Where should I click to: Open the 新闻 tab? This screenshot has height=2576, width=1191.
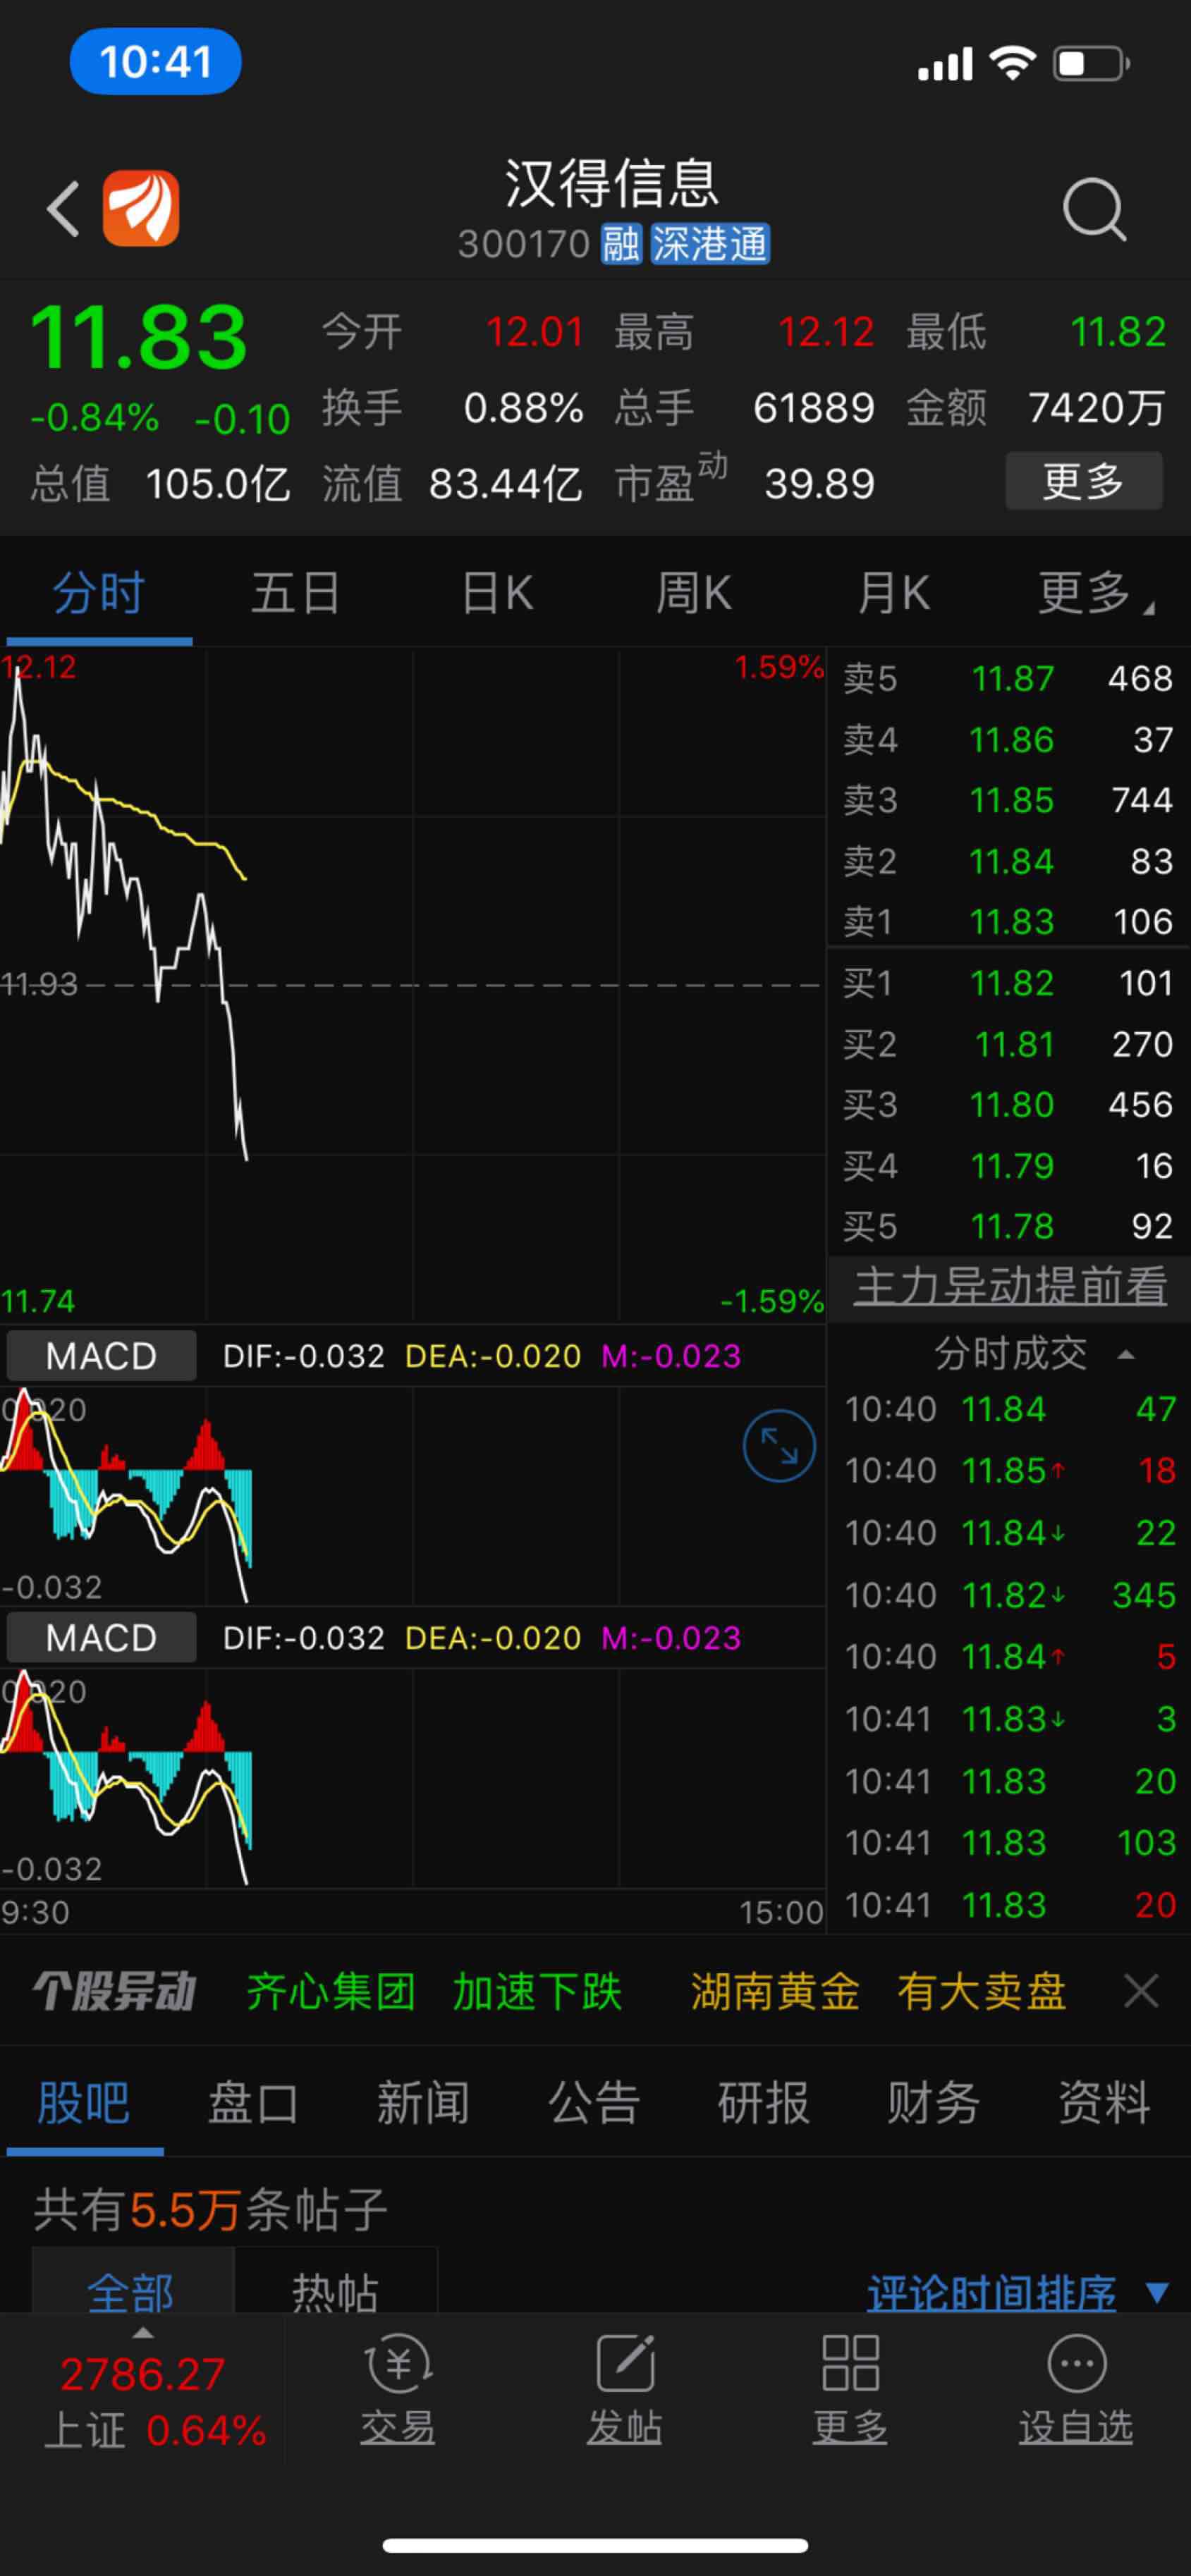423,2102
